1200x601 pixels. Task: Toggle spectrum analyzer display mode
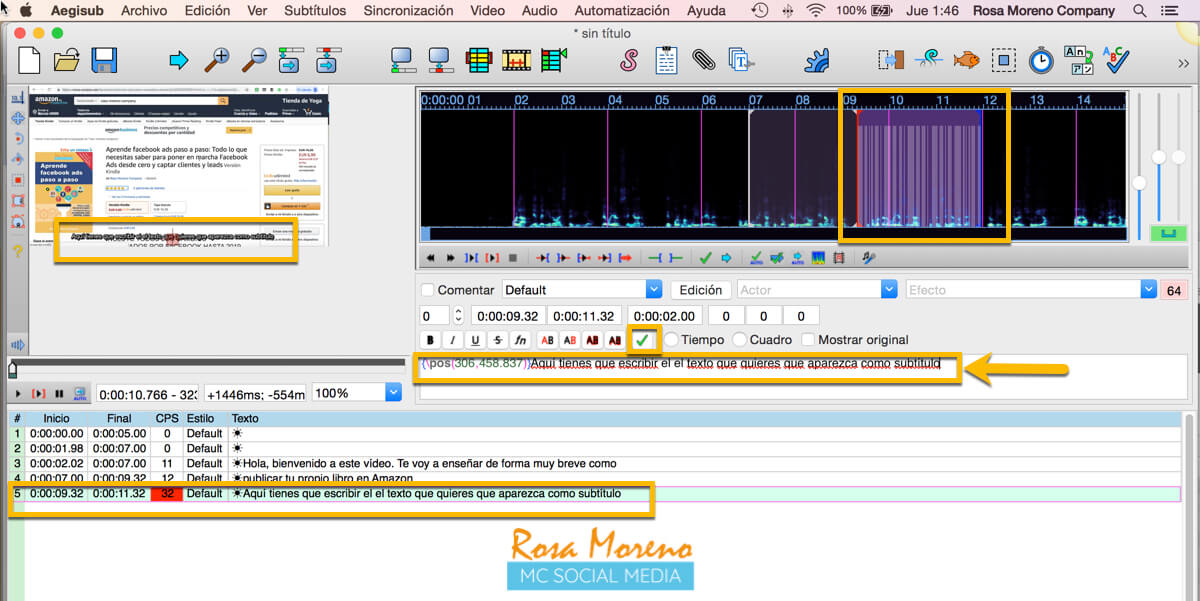click(x=819, y=258)
